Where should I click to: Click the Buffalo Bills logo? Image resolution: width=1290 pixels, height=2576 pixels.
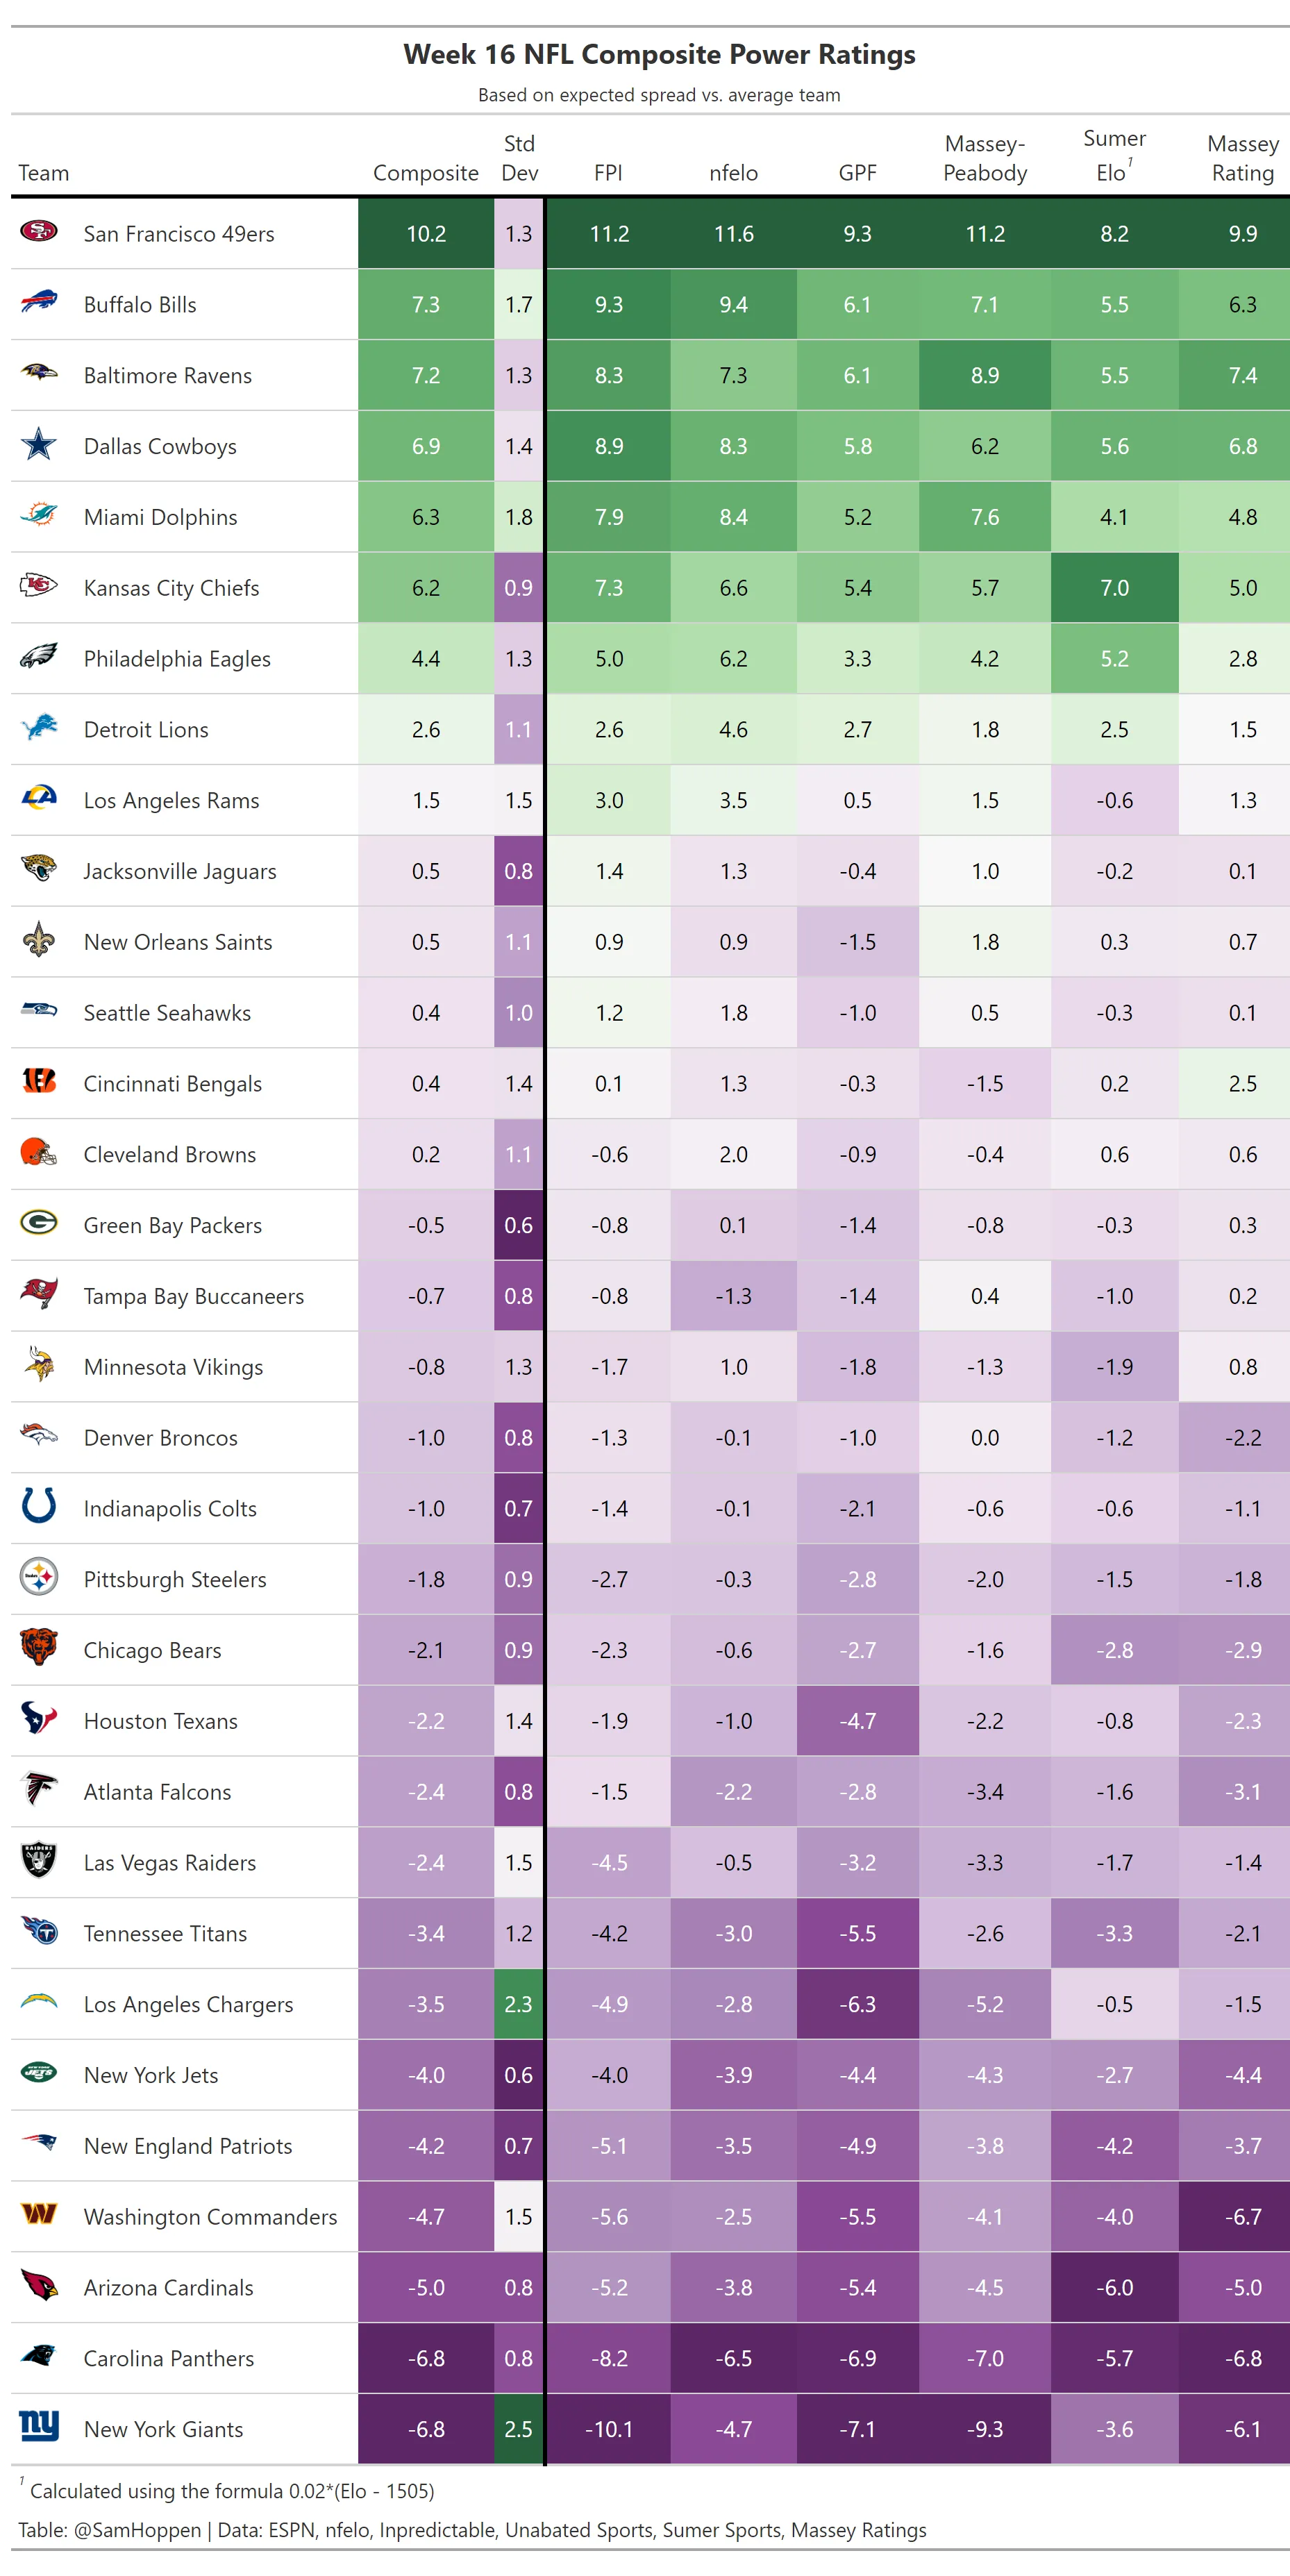click(x=39, y=303)
